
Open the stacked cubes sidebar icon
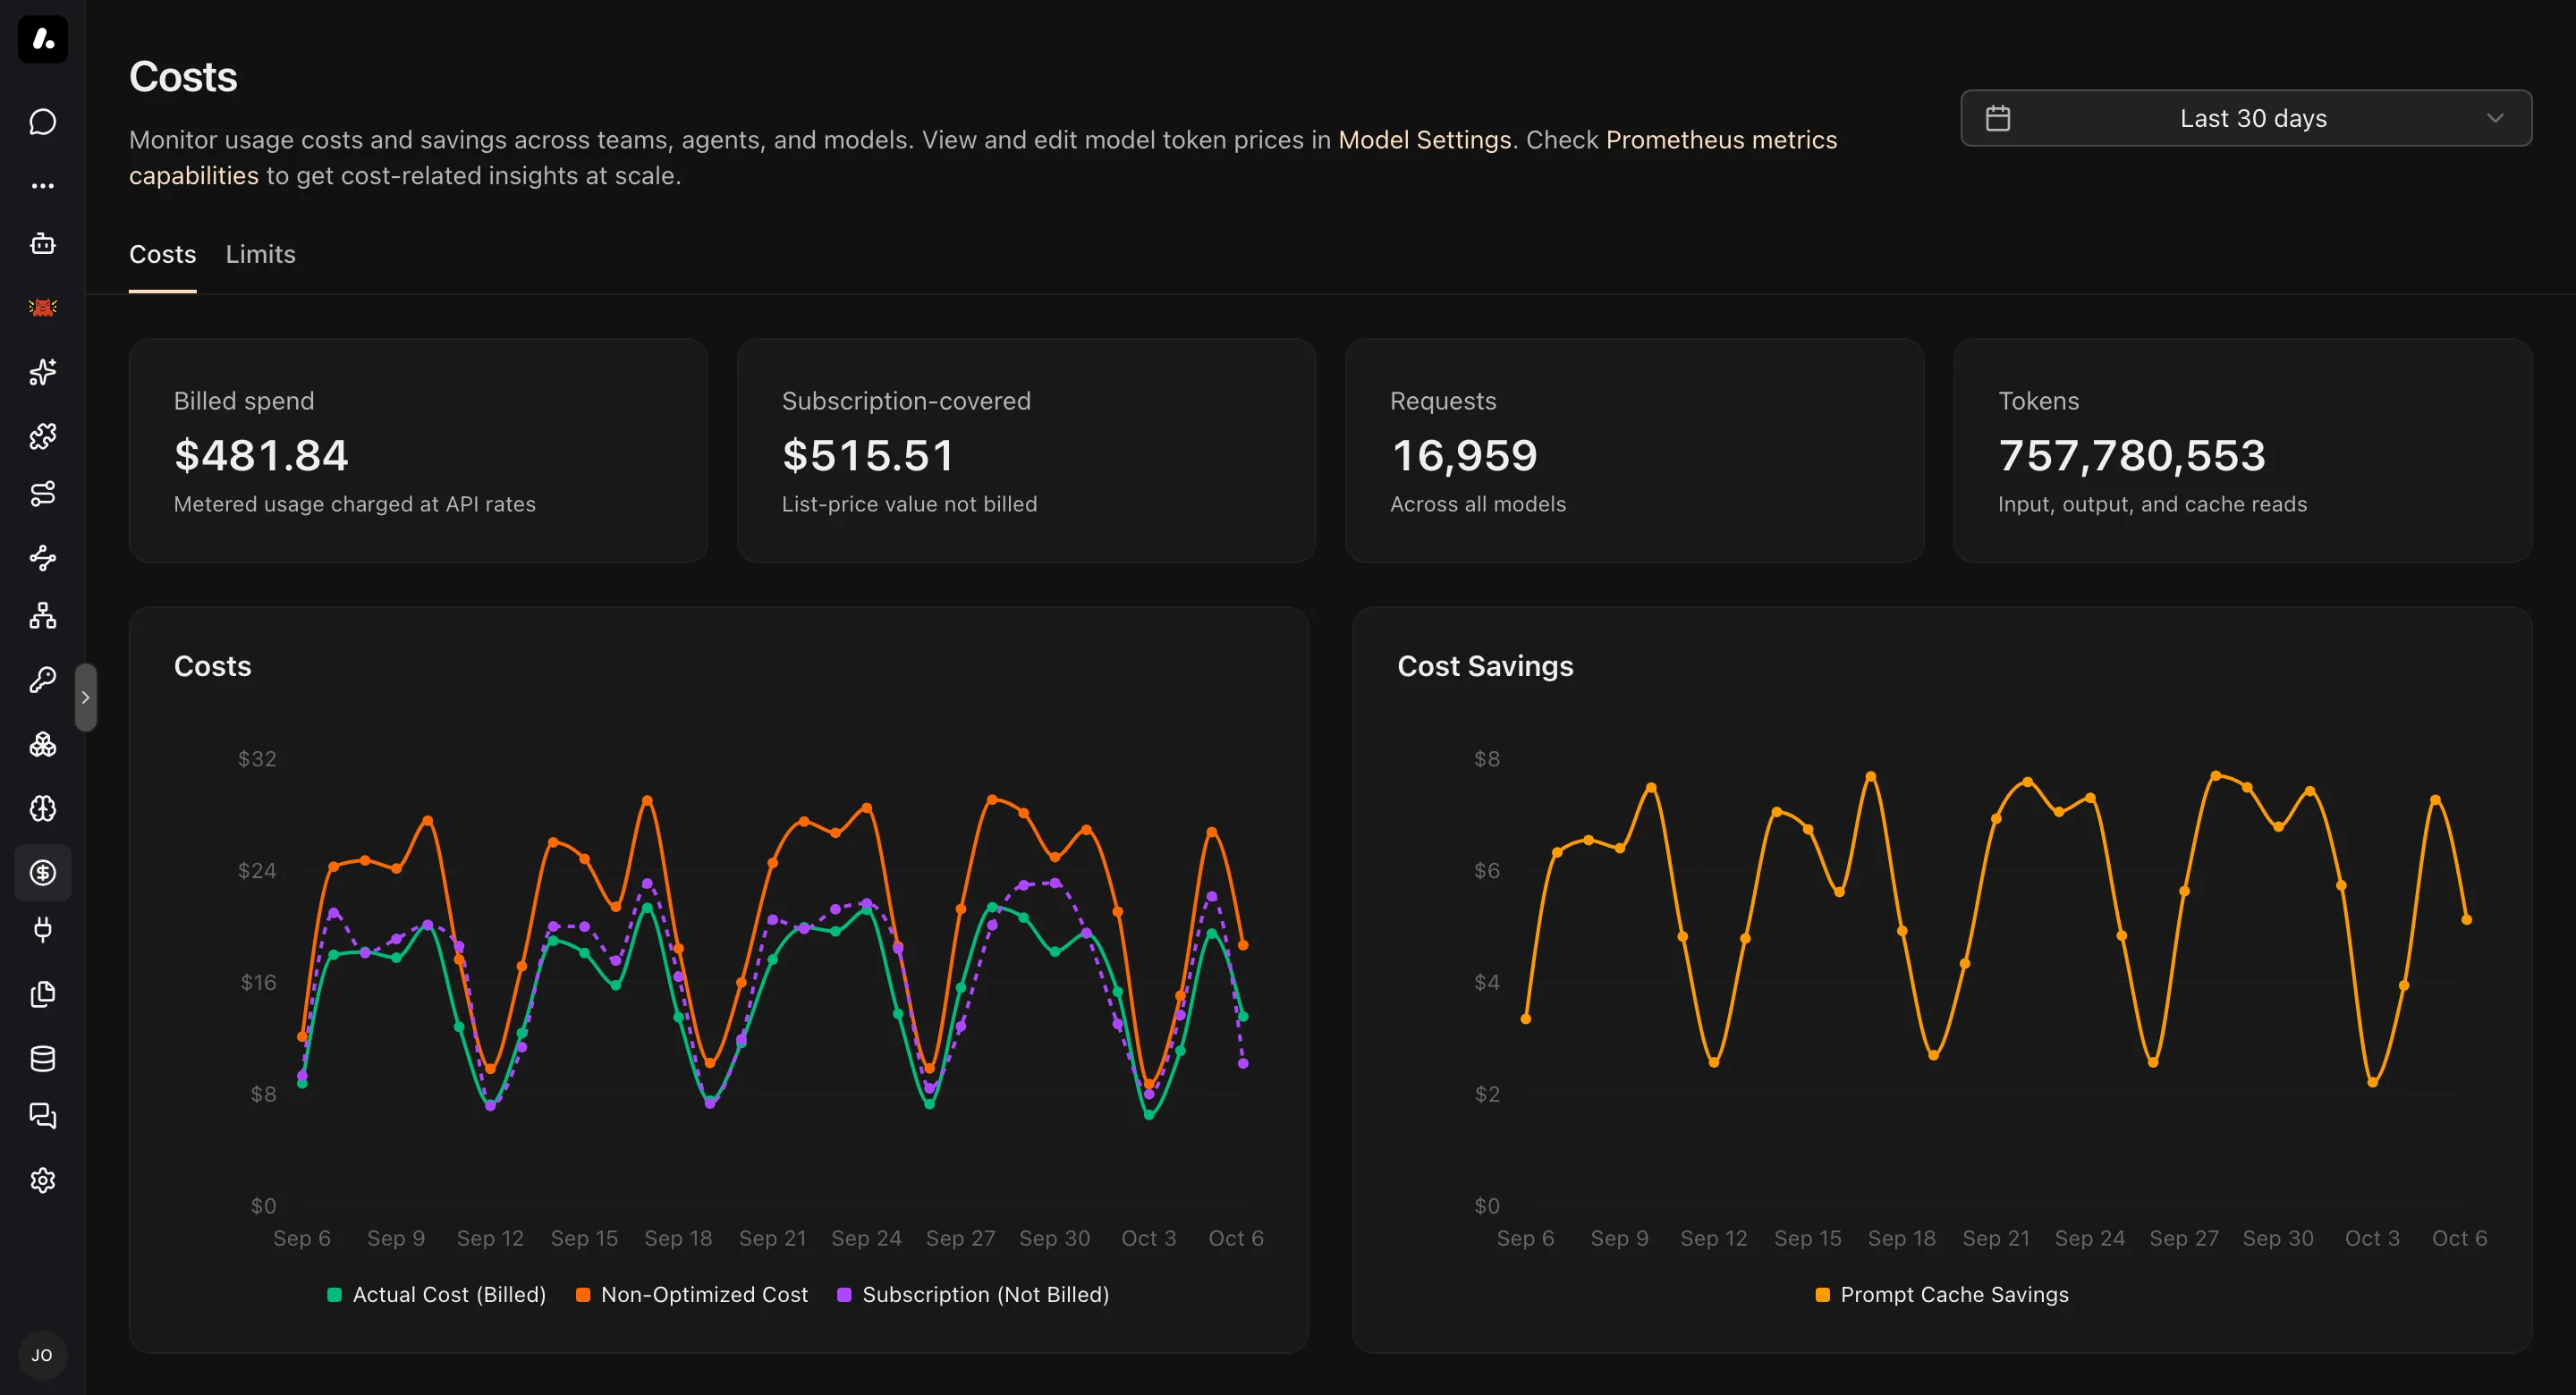(43, 745)
